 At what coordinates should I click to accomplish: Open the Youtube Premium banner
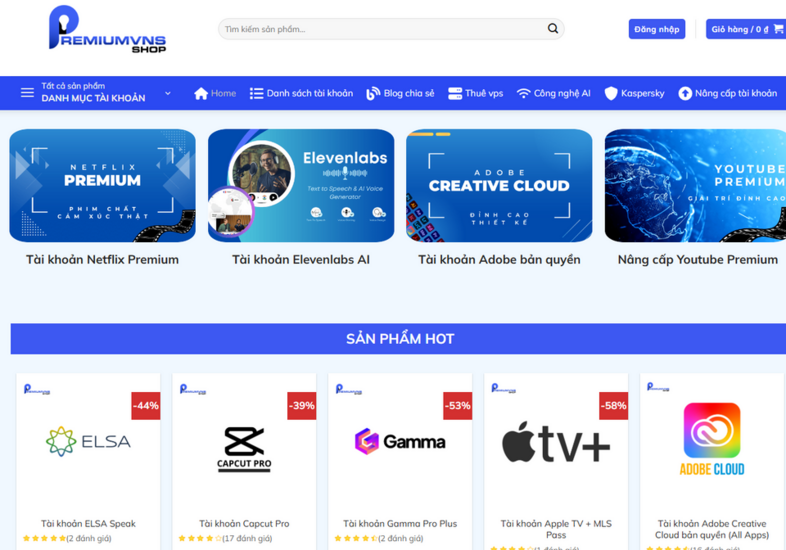[x=695, y=186]
